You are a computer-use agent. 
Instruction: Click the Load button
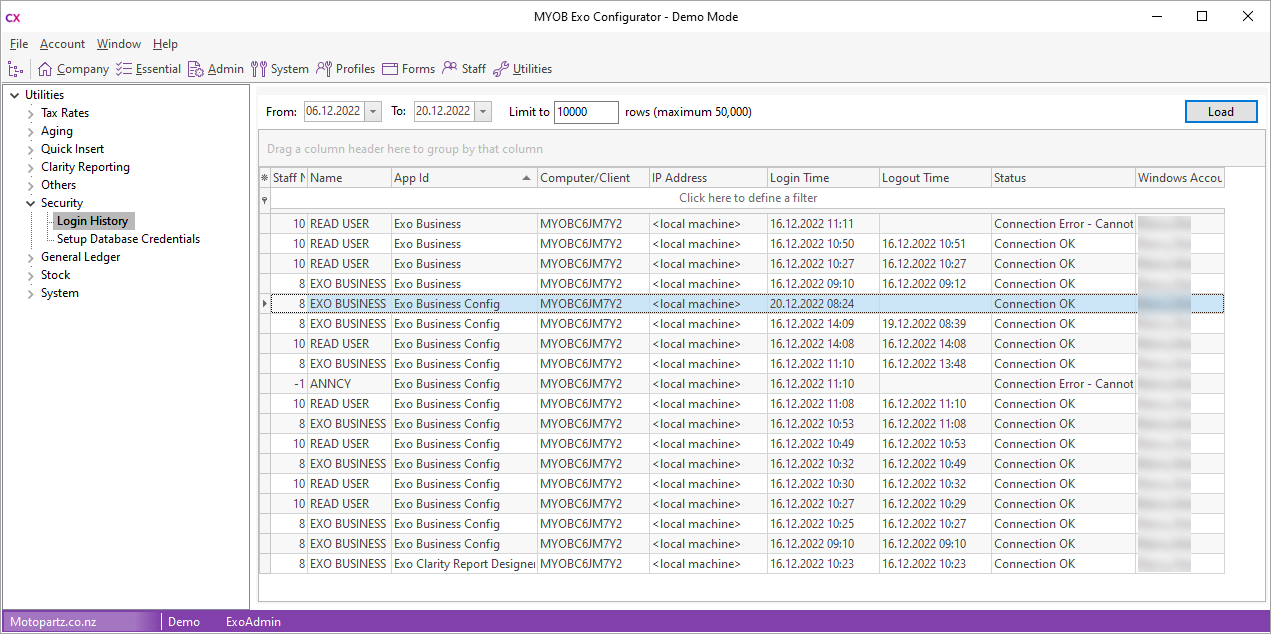(1221, 112)
